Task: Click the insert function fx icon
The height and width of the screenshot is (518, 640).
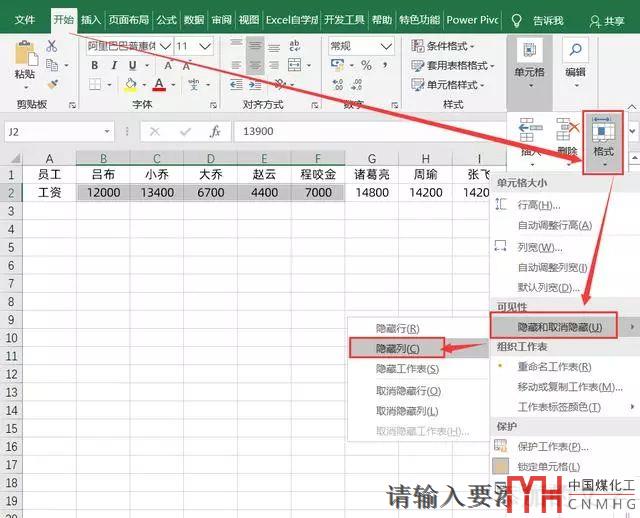Action: click(x=214, y=132)
